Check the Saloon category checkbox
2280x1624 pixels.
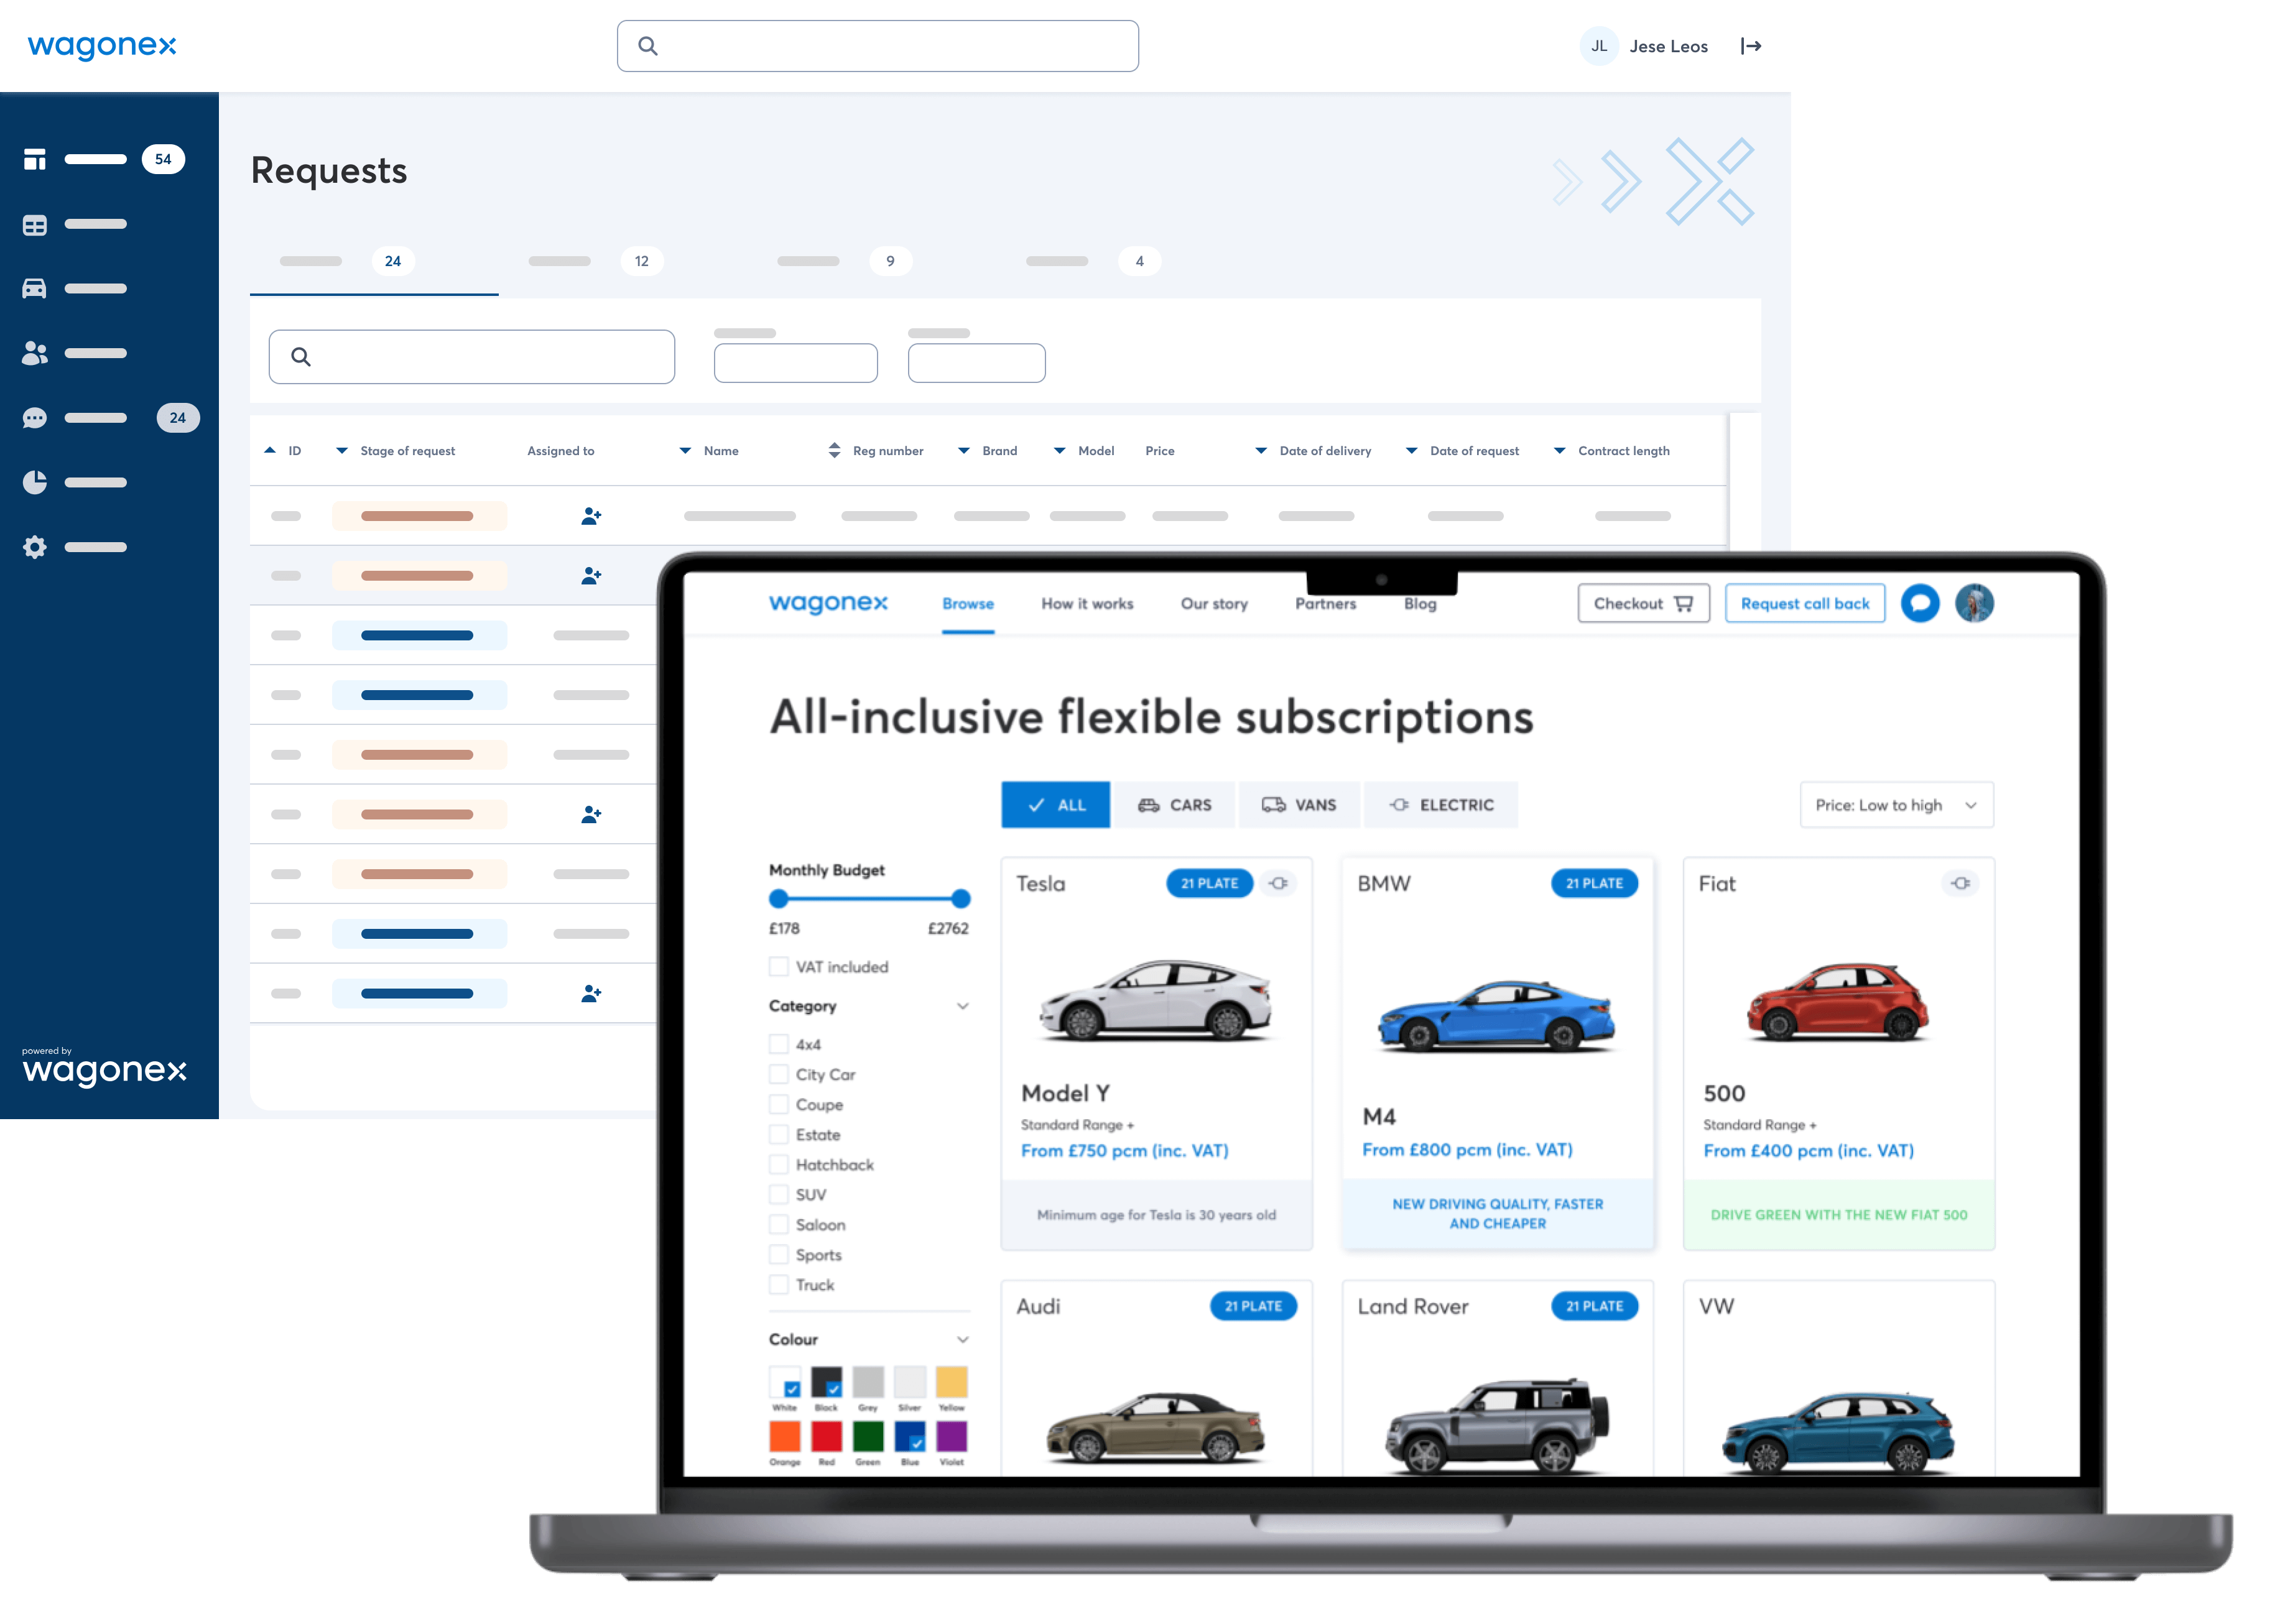tap(778, 1224)
